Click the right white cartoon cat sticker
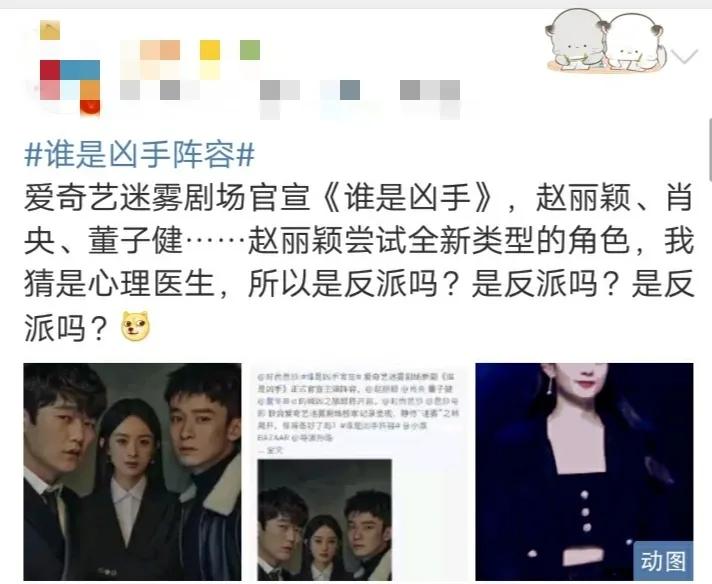 [x=635, y=42]
